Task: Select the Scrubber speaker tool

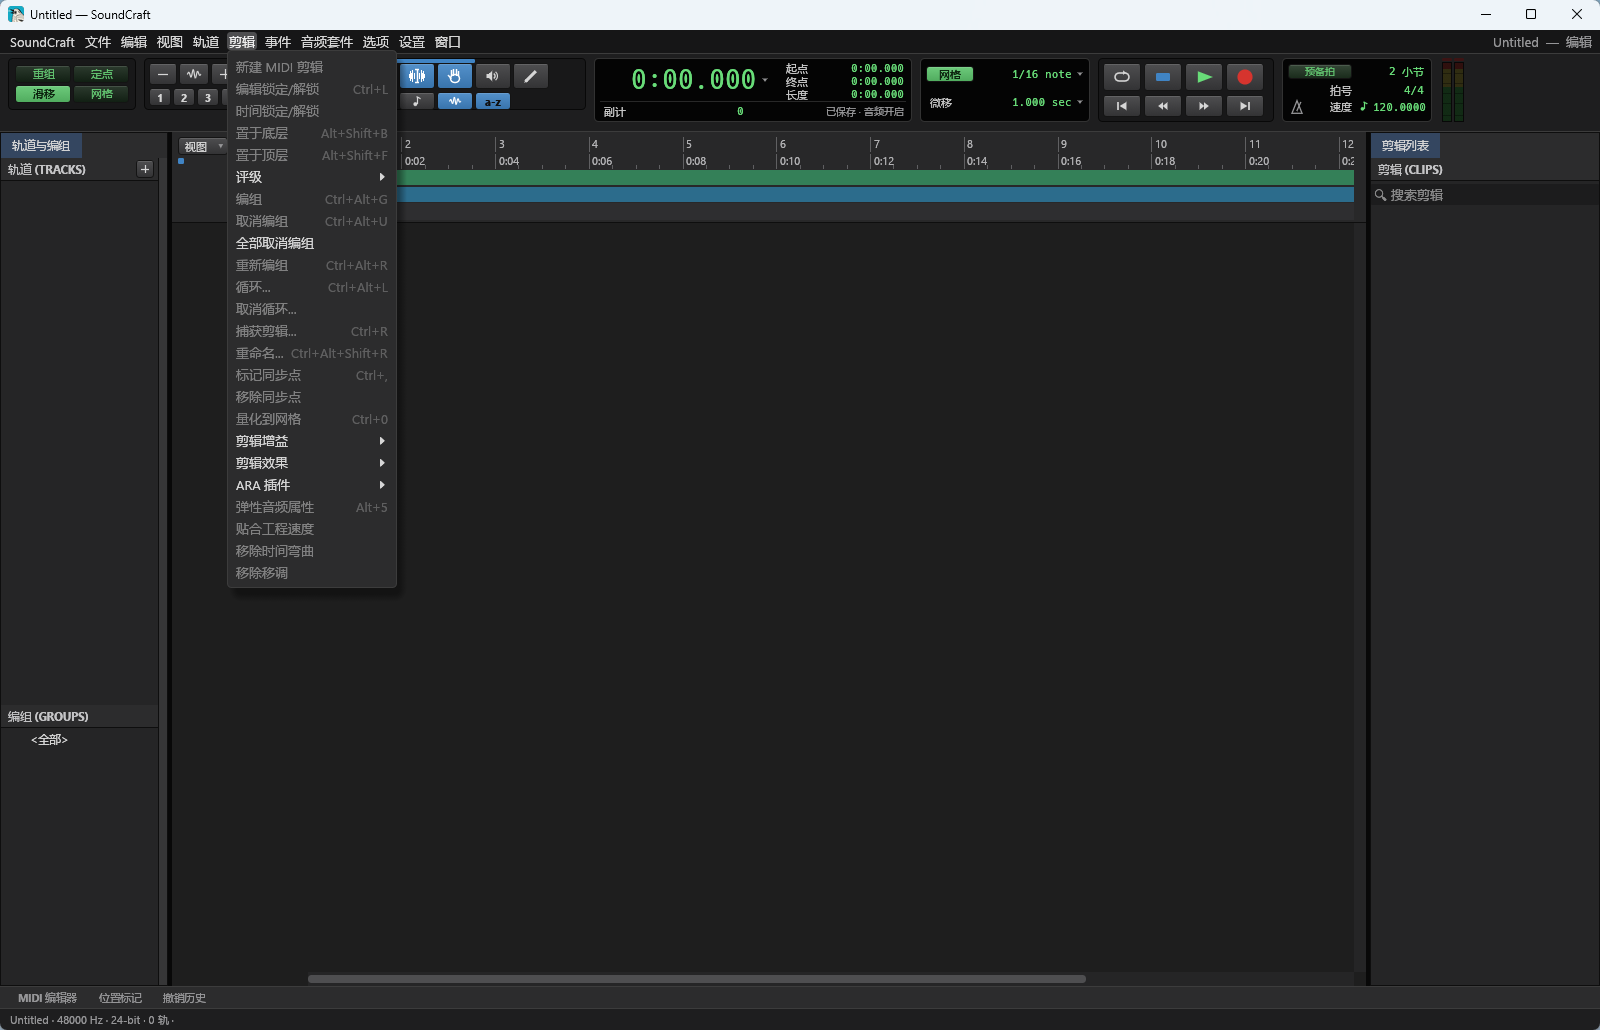Action: click(492, 76)
